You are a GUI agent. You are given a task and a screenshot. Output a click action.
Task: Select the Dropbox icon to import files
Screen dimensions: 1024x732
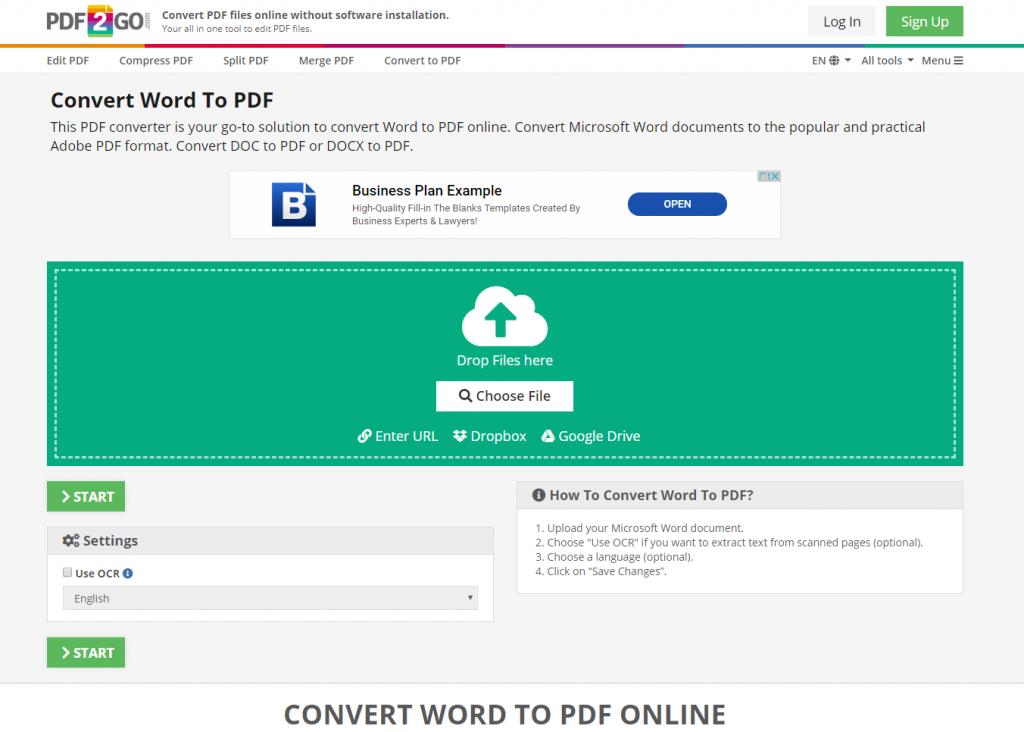click(460, 436)
